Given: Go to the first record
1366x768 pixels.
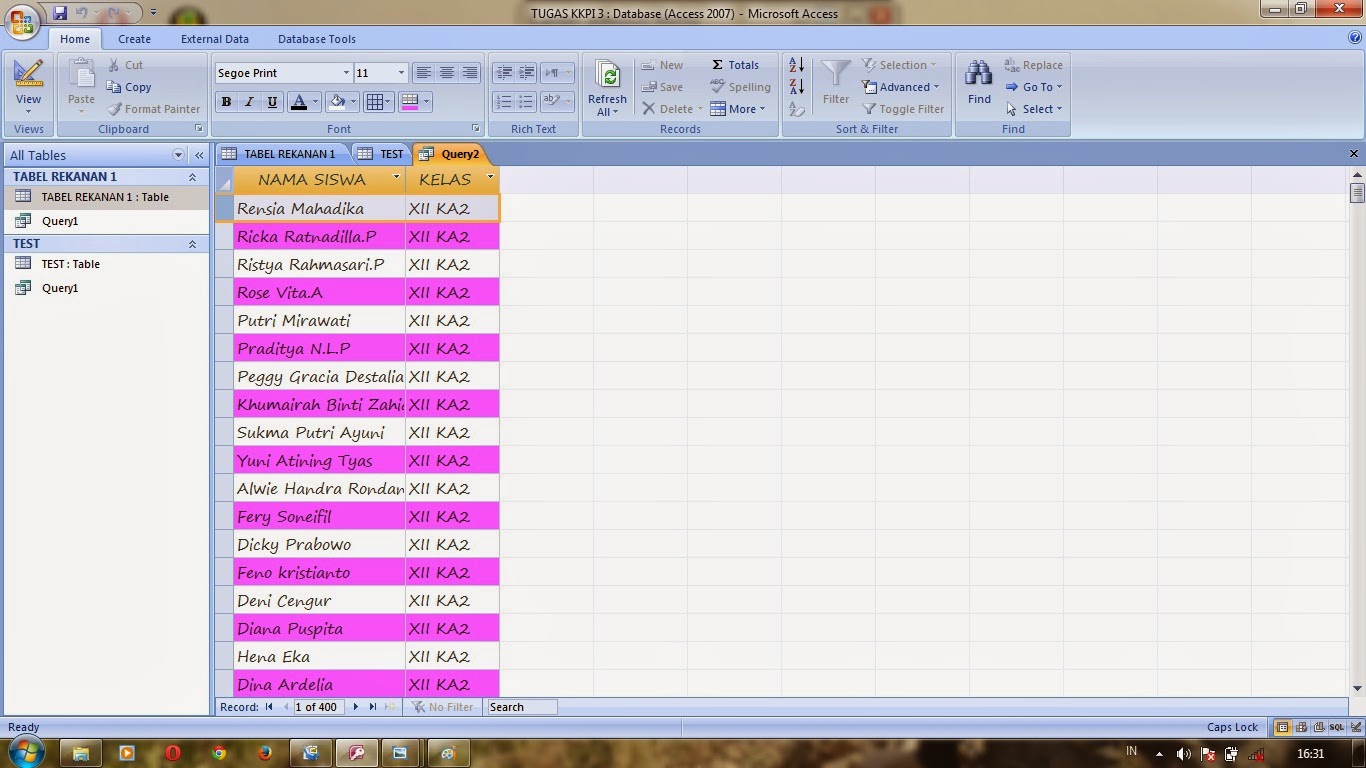Looking at the screenshot, I should point(269,707).
